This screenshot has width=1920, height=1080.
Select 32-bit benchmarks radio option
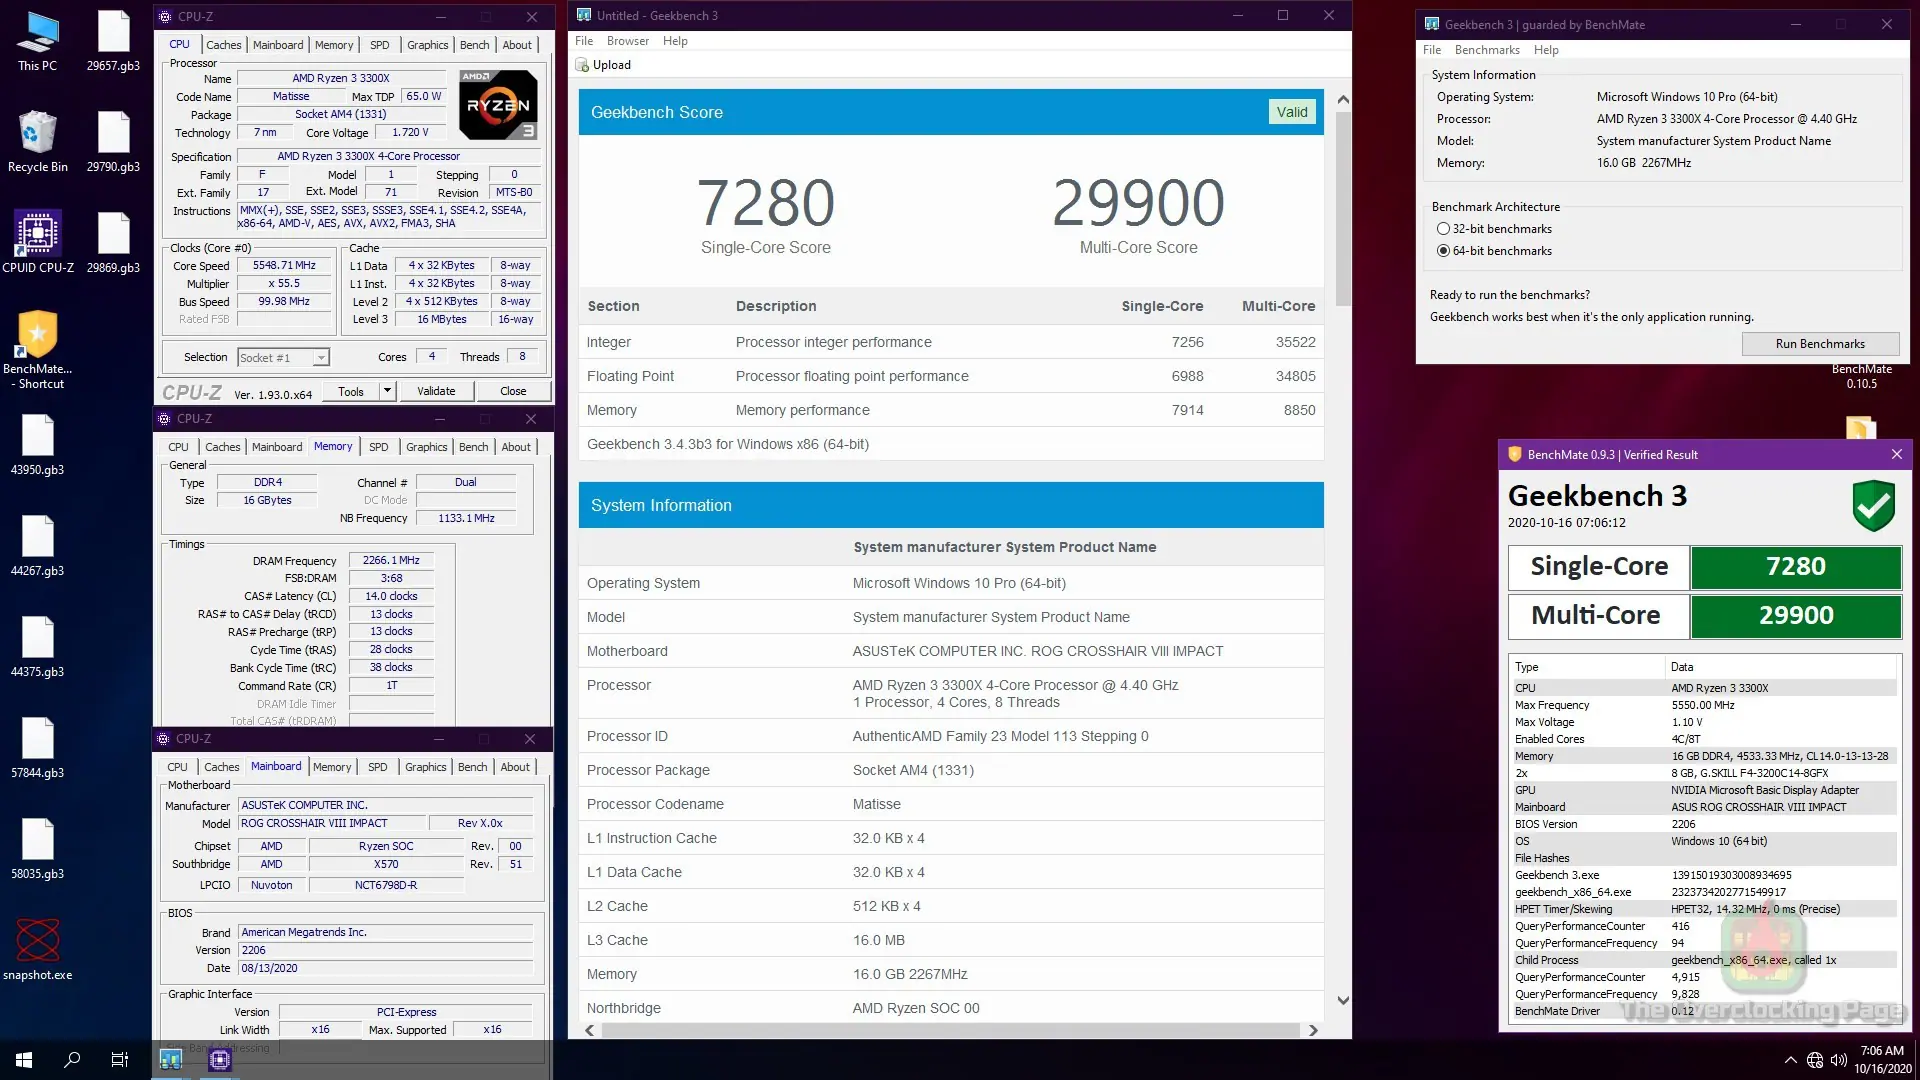point(1443,229)
